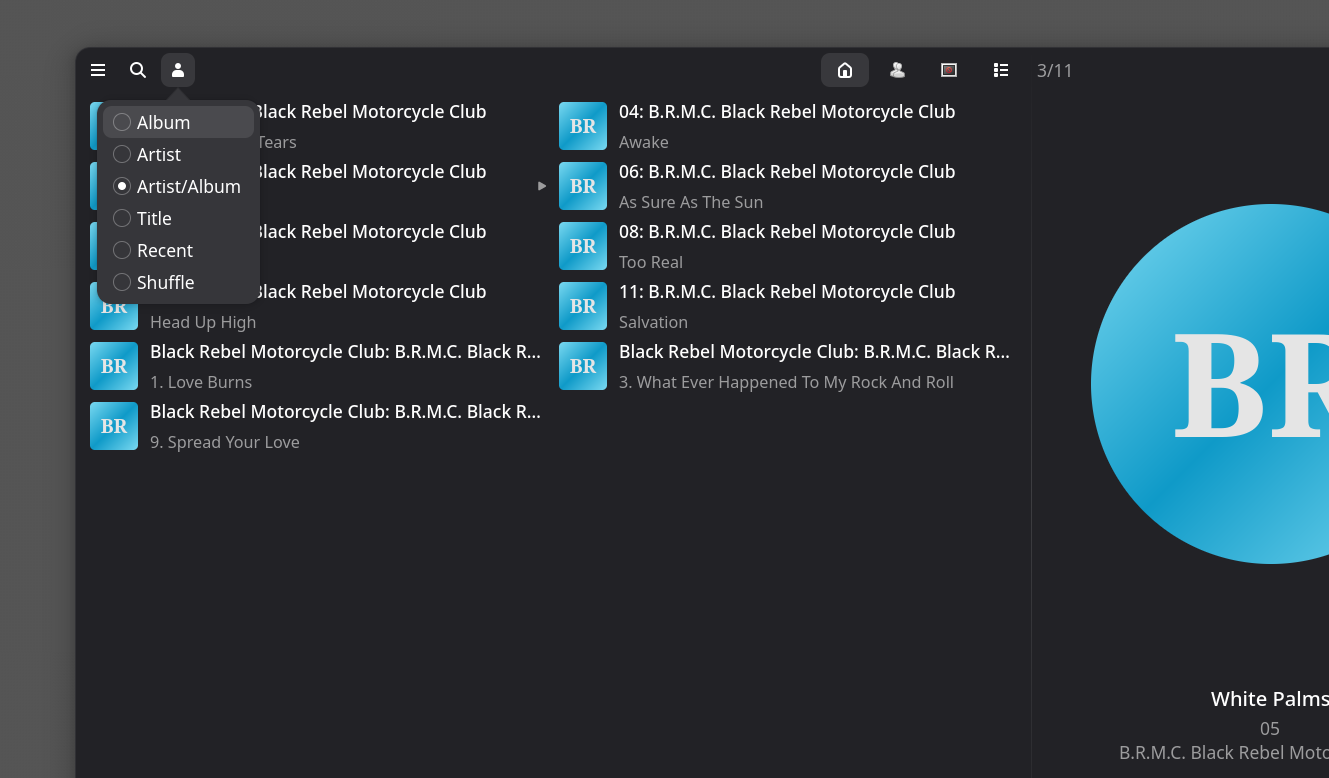
Task: Open the albums view icon
Action: click(x=949, y=70)
